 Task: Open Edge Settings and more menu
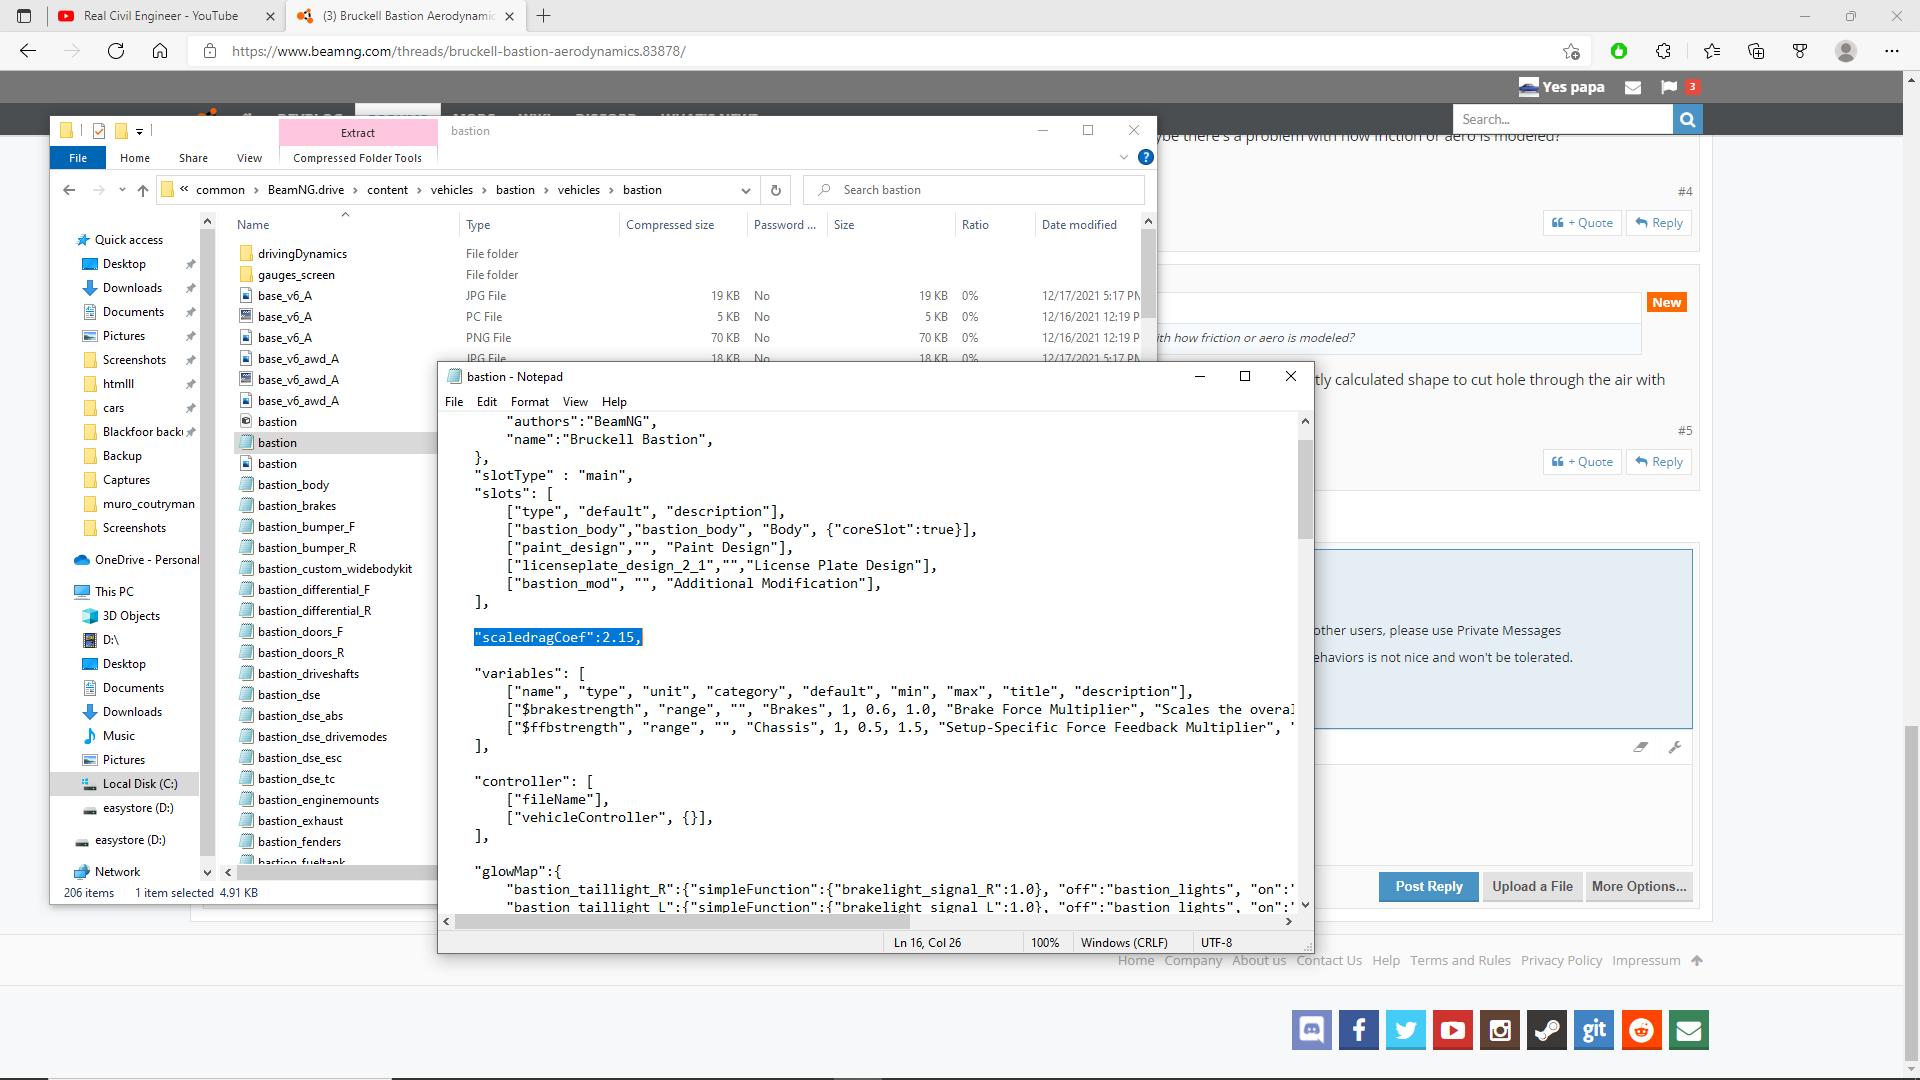[x=1891, y=51]
